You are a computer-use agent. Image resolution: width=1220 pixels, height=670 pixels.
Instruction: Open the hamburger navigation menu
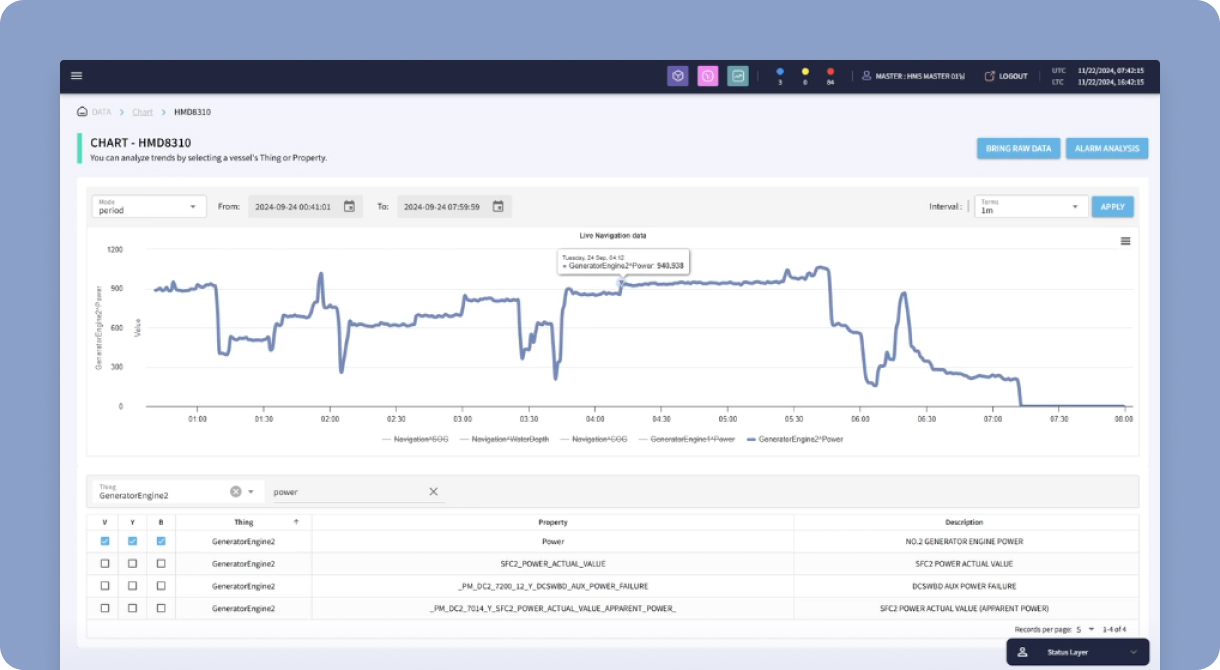click(77, 76)
